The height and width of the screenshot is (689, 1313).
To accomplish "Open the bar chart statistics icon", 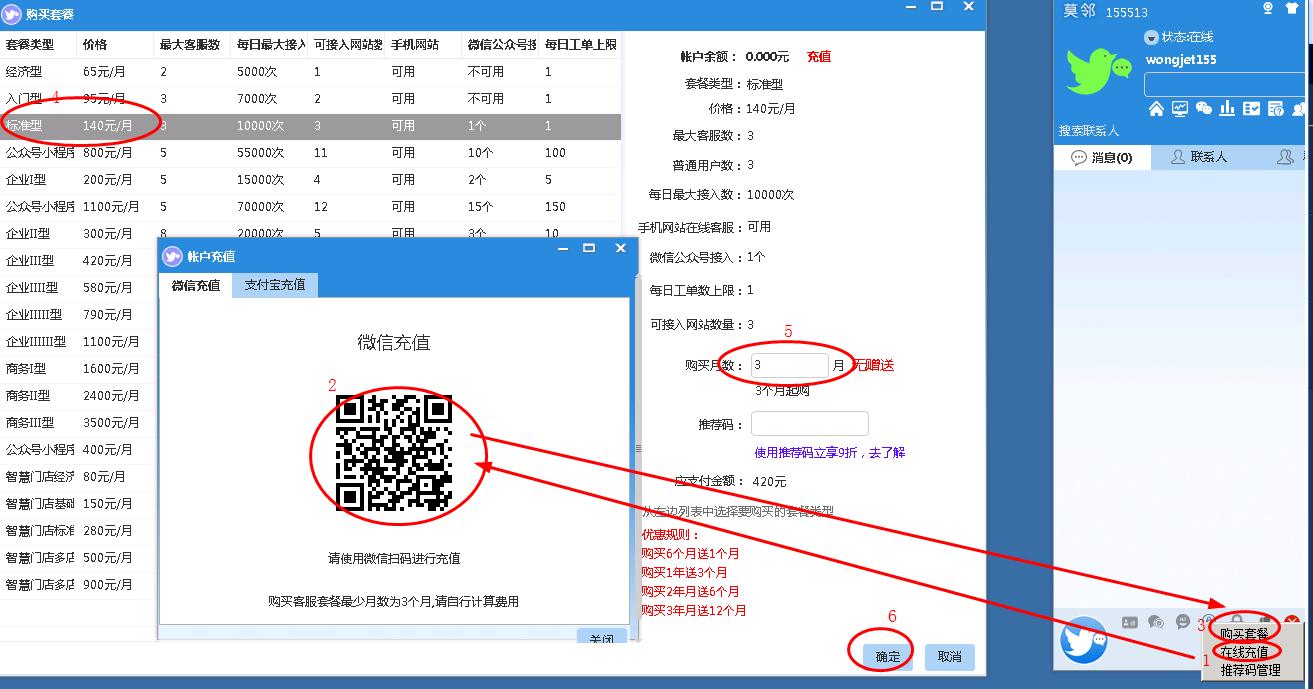I will coord(1227,109).
